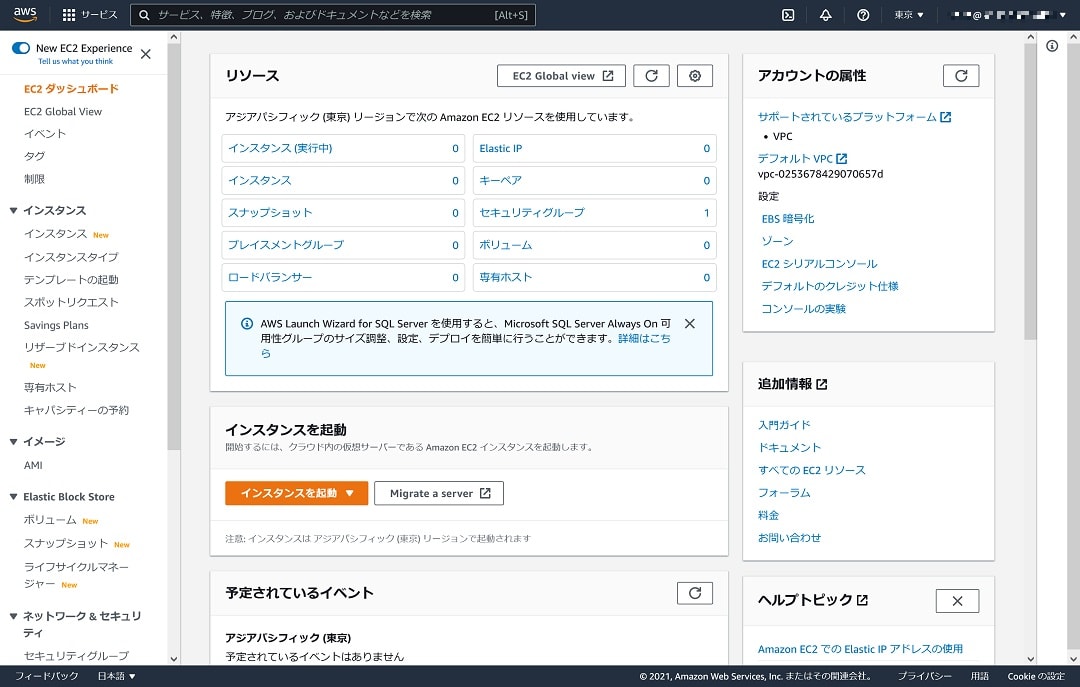The height and width of the screenshot is (687, 1080).
Task: Open the CloudShell terminal icon
Action: pos(788,15)
